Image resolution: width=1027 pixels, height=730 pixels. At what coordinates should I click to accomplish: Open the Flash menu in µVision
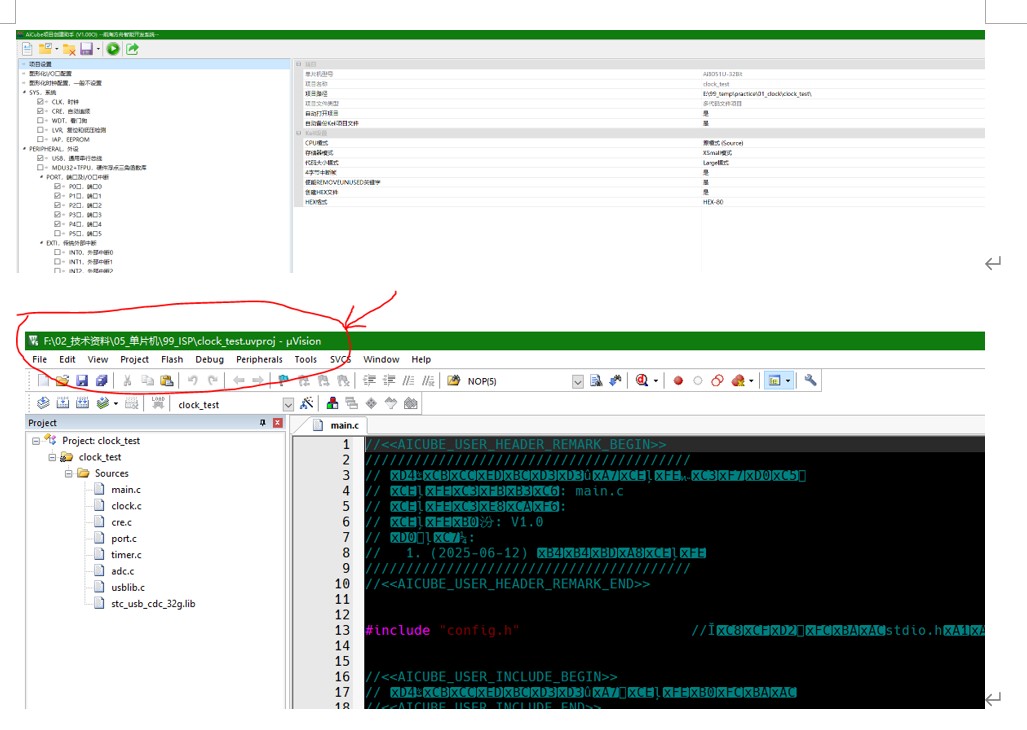[172, 359]
